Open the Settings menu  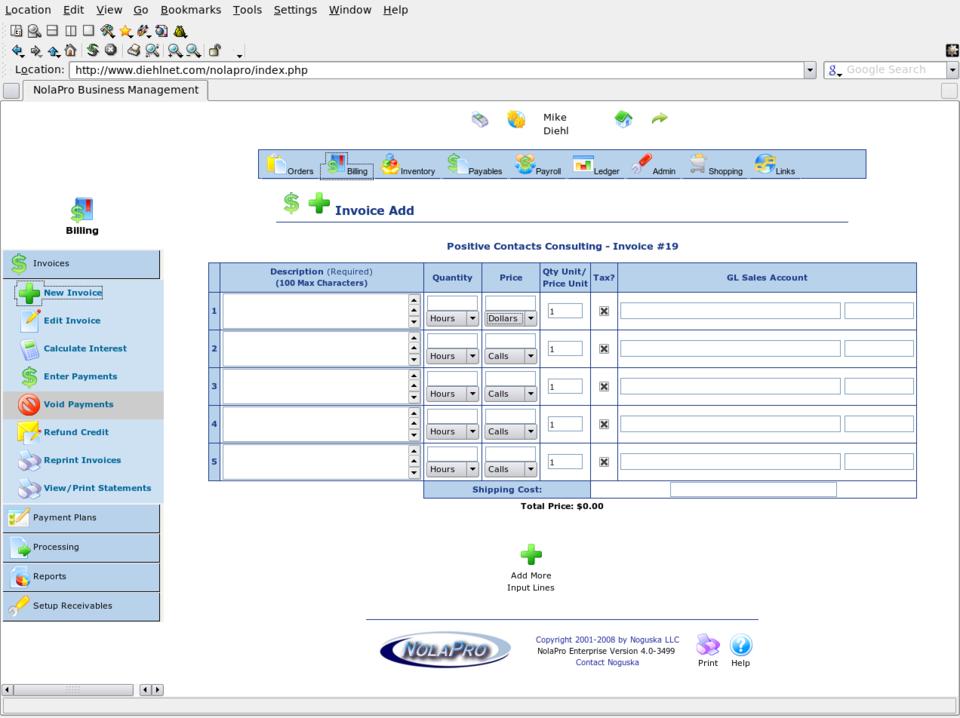tap(295, 10)
